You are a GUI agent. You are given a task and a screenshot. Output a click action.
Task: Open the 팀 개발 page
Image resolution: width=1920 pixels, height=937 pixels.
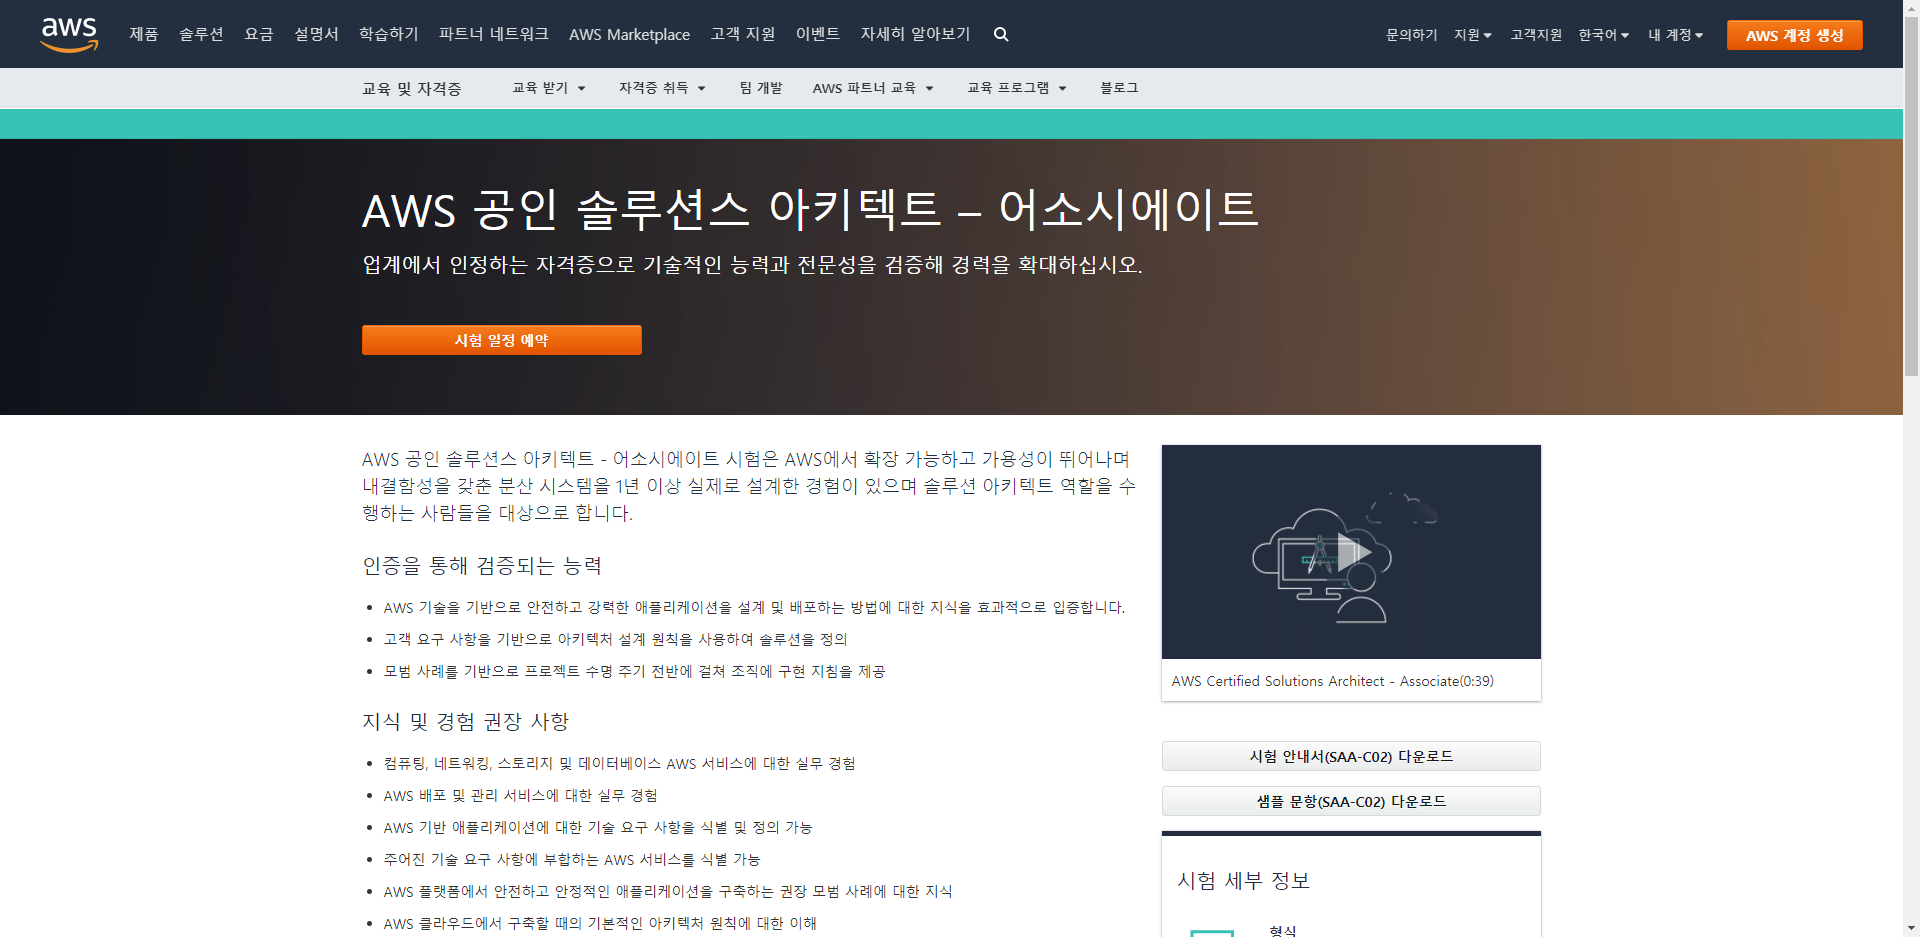click(x=761, y=88)
